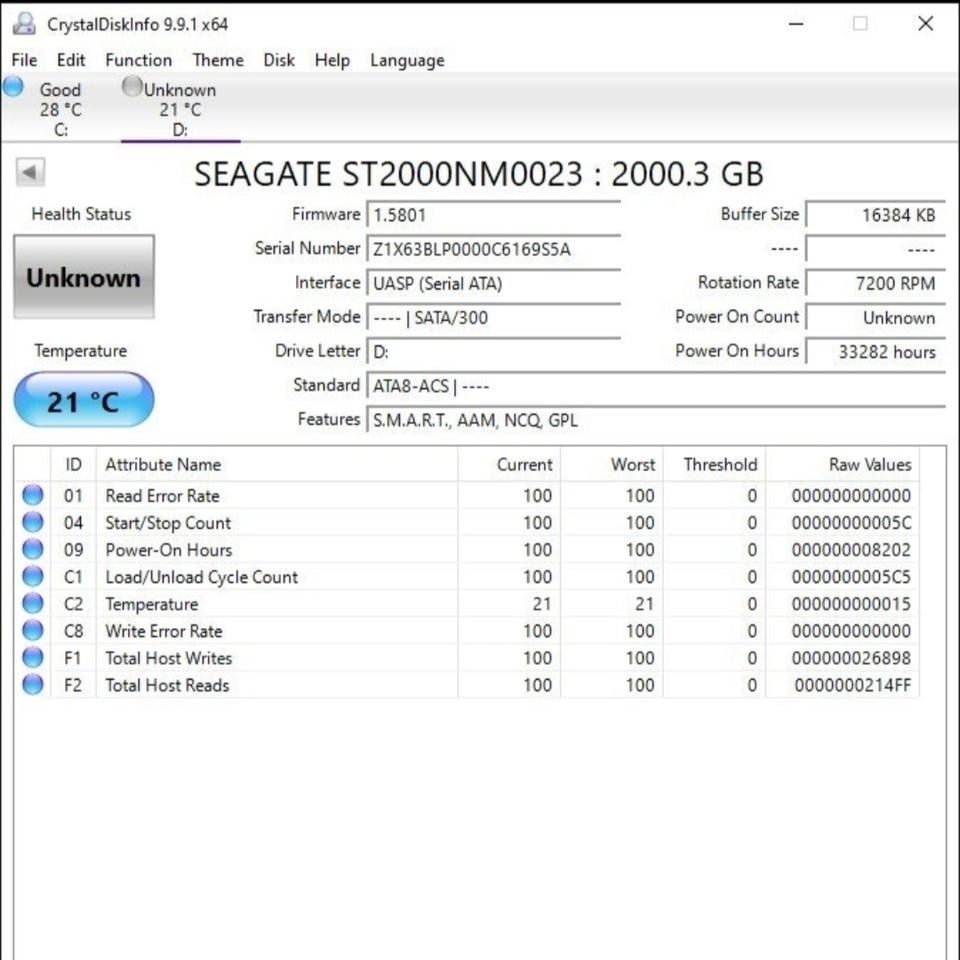Viewport: 960px width, 960px height.
Task: Click raw value 000000026898
Action: click(x=851, y=658)
